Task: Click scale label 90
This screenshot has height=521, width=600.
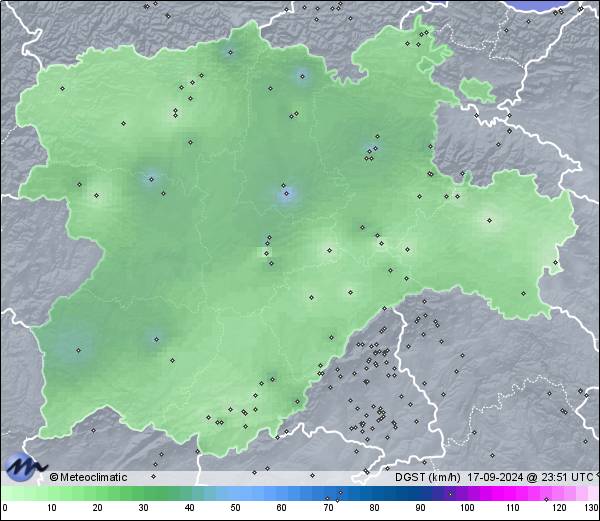Action: click(421, 508)
